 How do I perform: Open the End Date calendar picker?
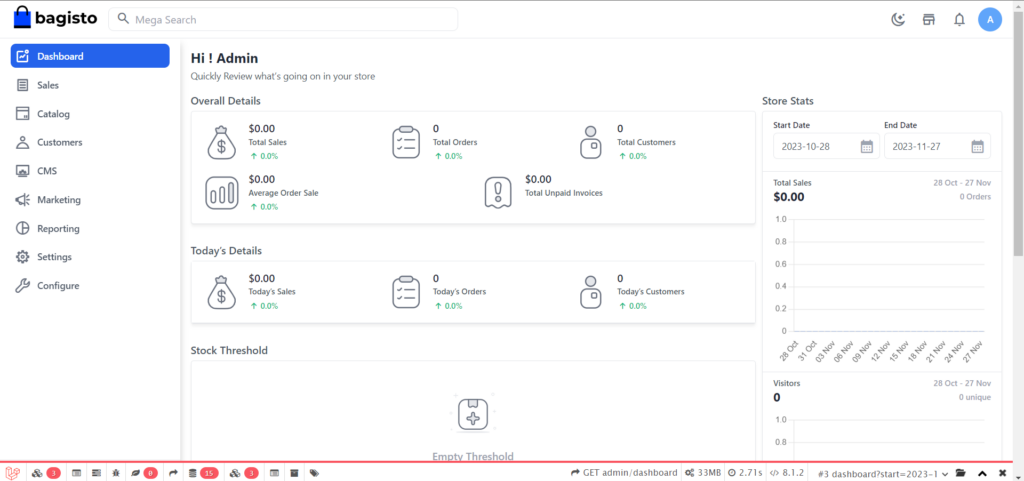[x=977, y=146]
